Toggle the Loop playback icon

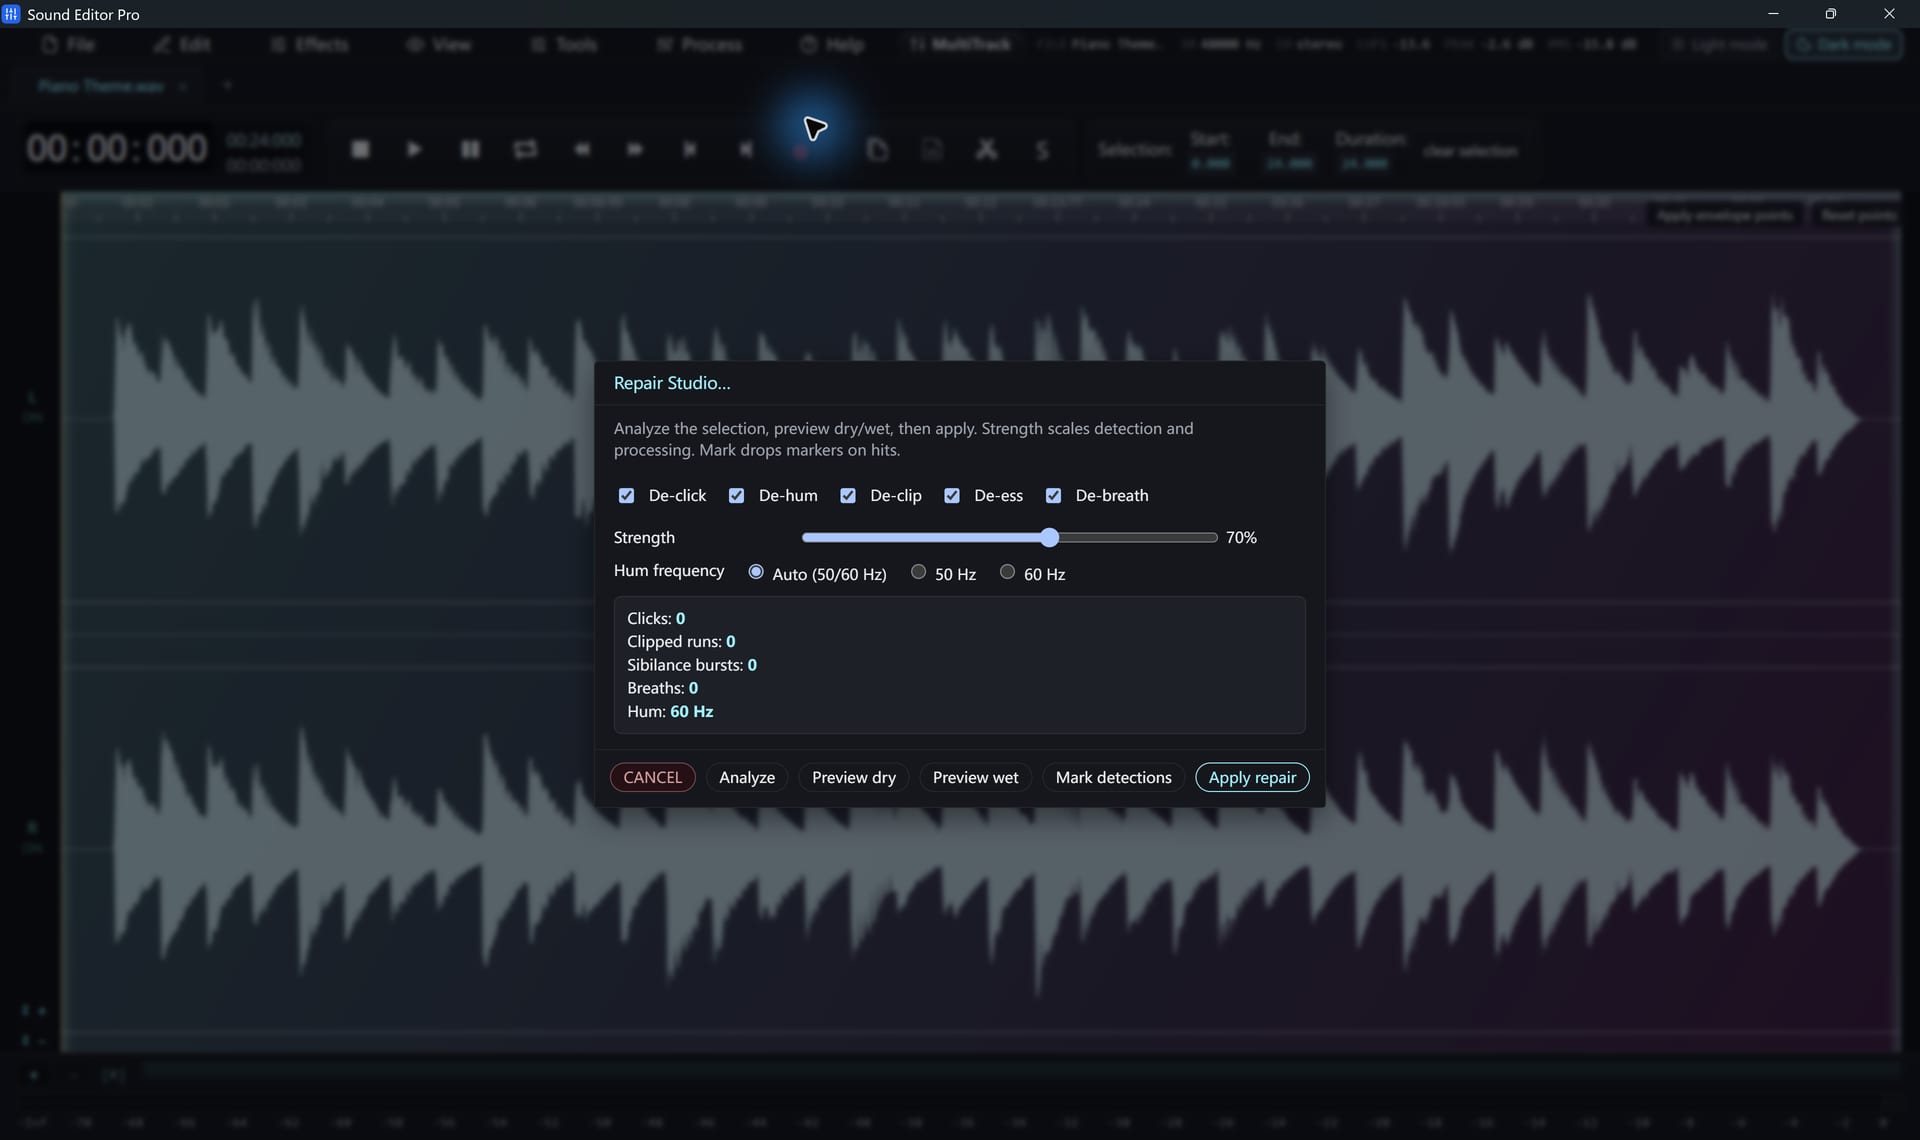pyautogui.click(x=525, y=149)
